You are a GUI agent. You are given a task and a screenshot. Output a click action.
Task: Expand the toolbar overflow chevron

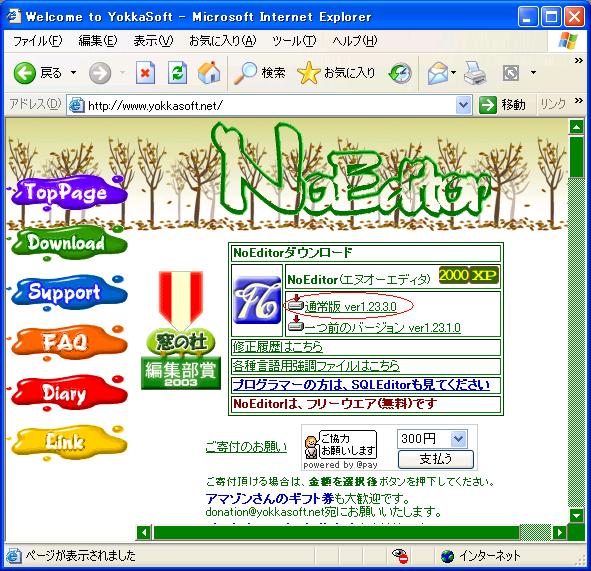(579, 61)
